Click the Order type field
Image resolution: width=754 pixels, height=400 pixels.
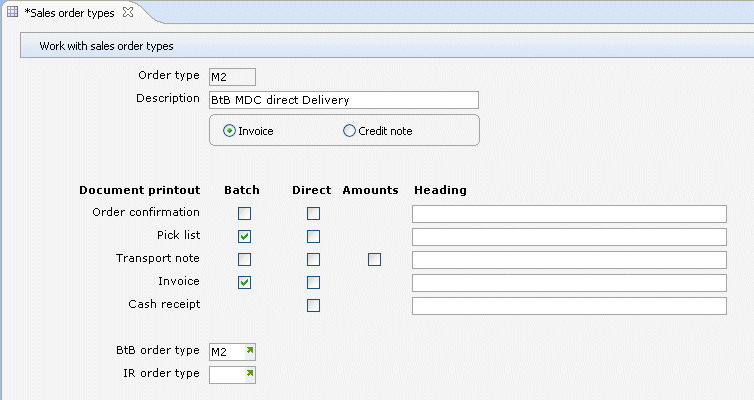coord(232,77)
